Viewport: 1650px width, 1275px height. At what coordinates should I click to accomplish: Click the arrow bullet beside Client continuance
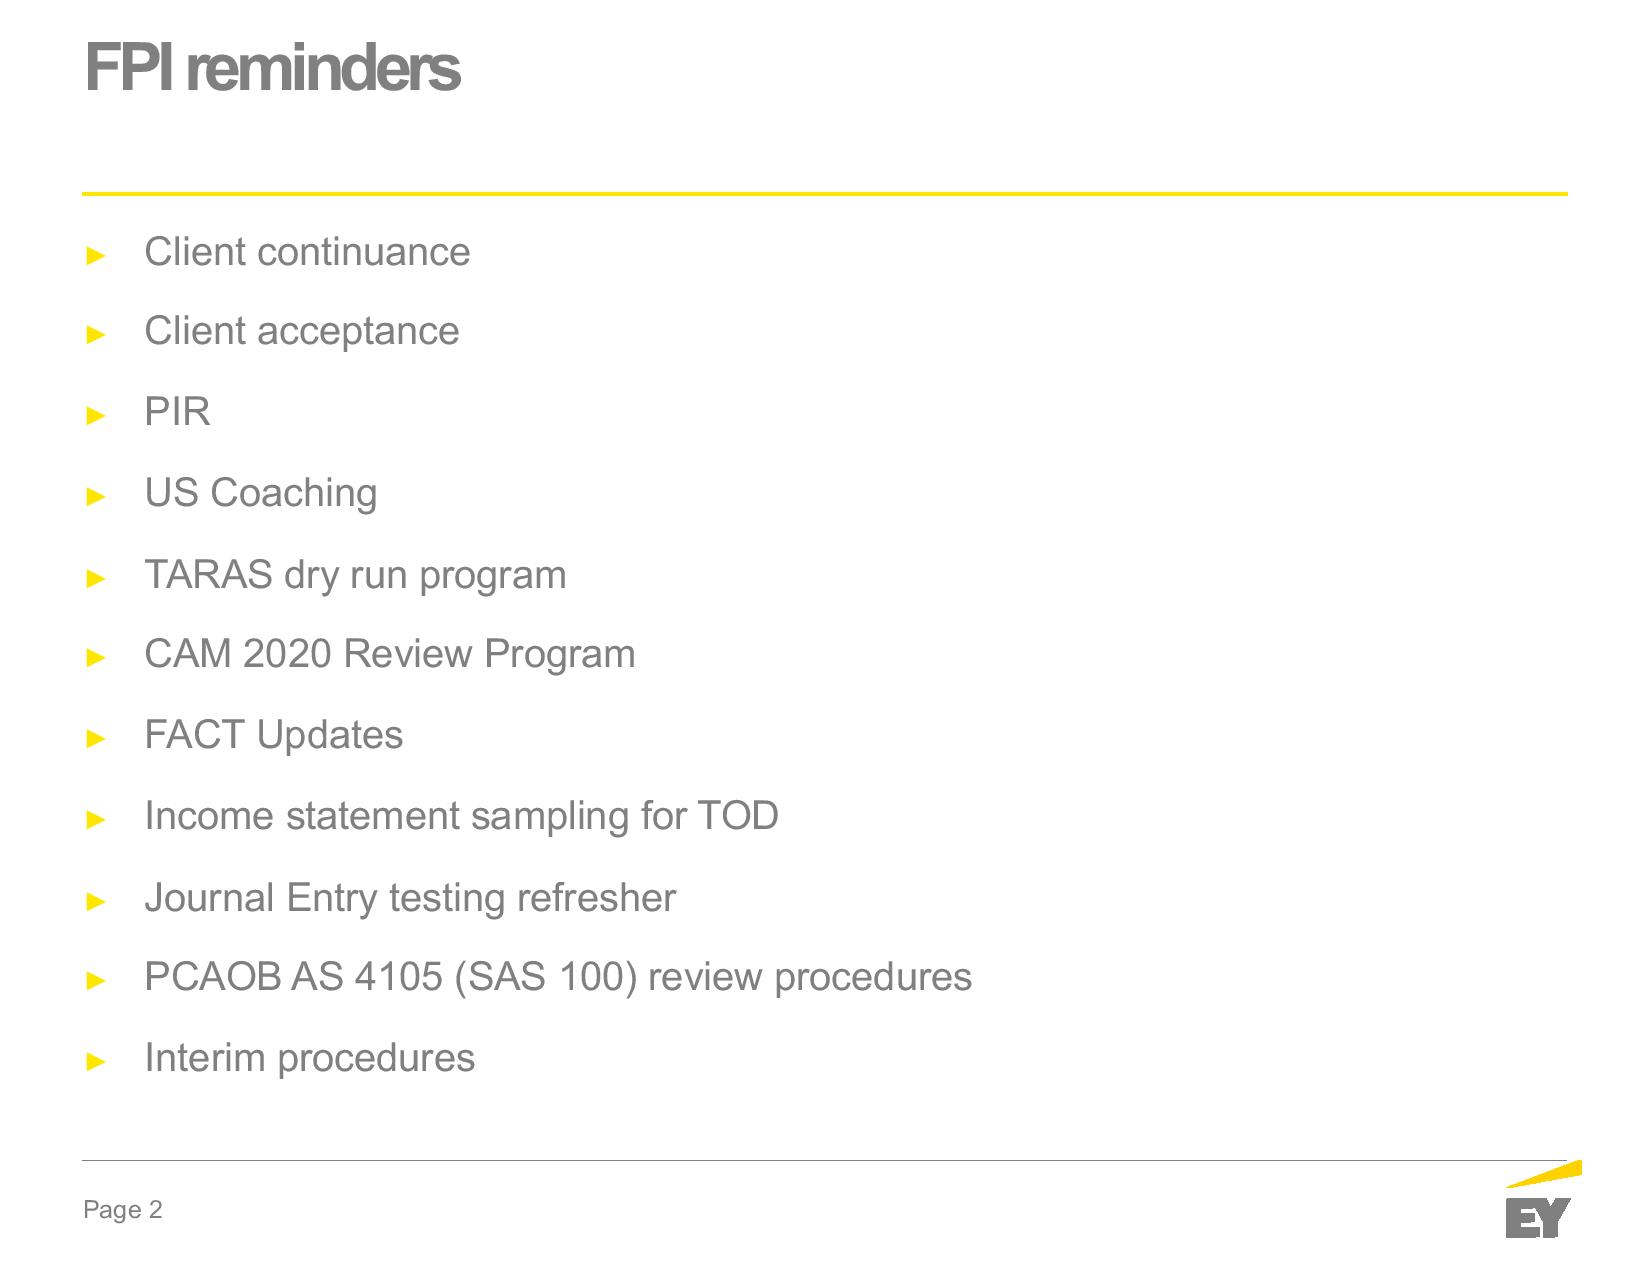coord(96,256)
